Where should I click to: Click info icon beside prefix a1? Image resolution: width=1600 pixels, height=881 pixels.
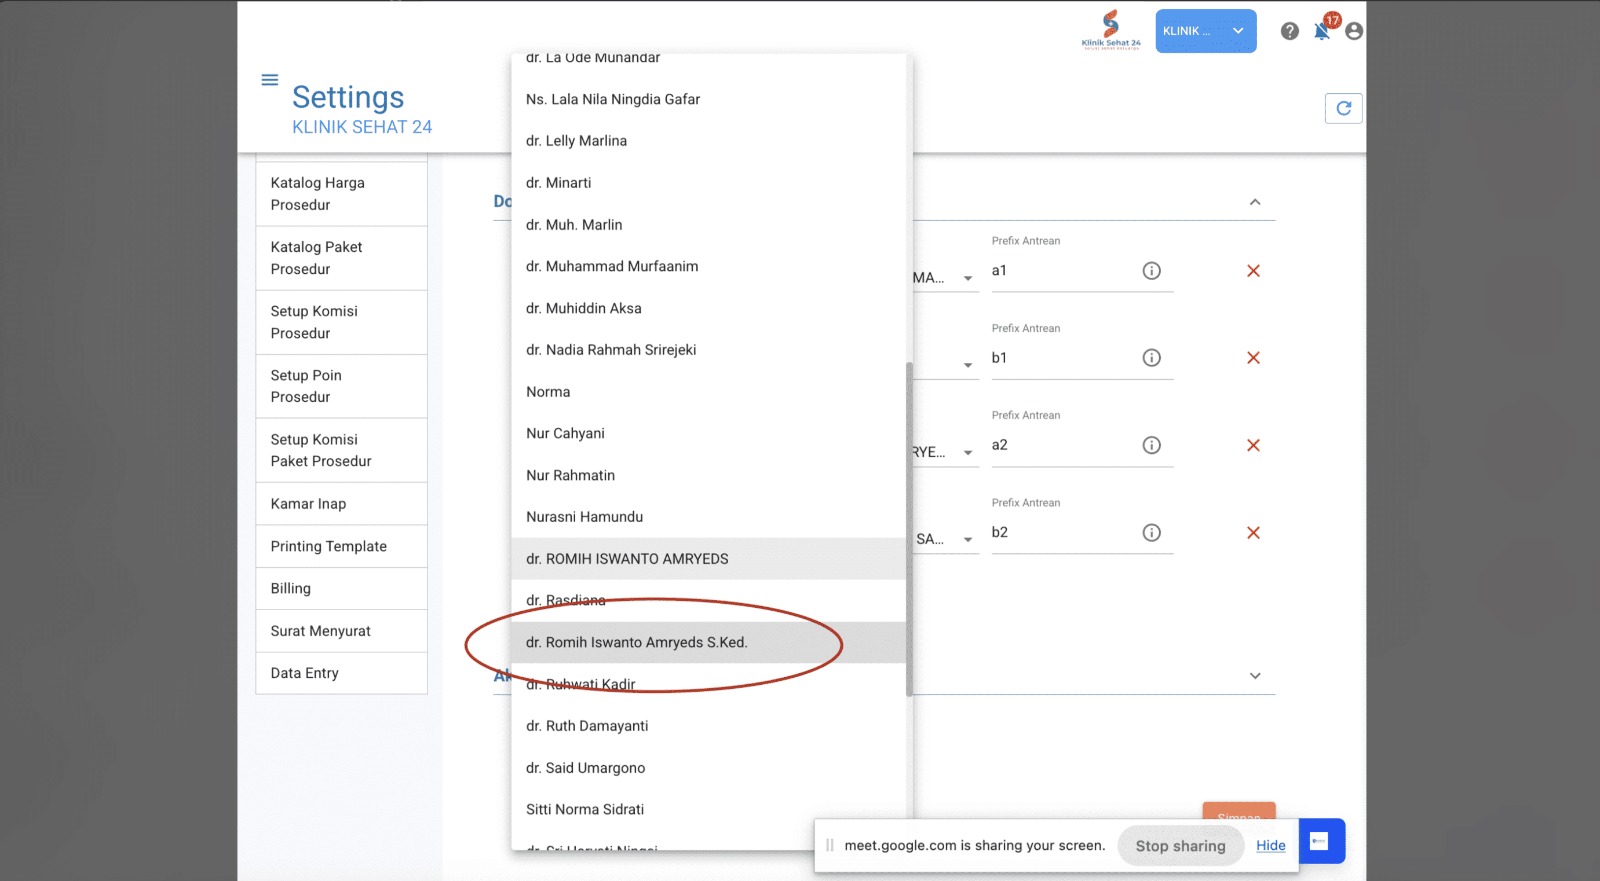[x=1151, y=271]
